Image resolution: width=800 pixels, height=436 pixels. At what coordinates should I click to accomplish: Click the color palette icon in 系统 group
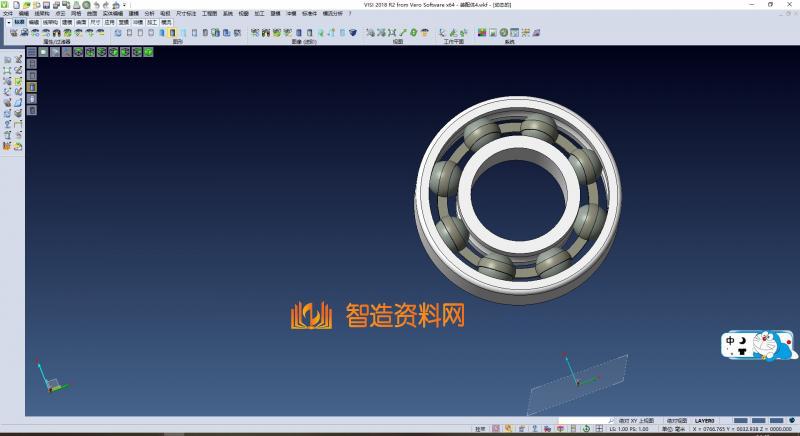(482, 33)
